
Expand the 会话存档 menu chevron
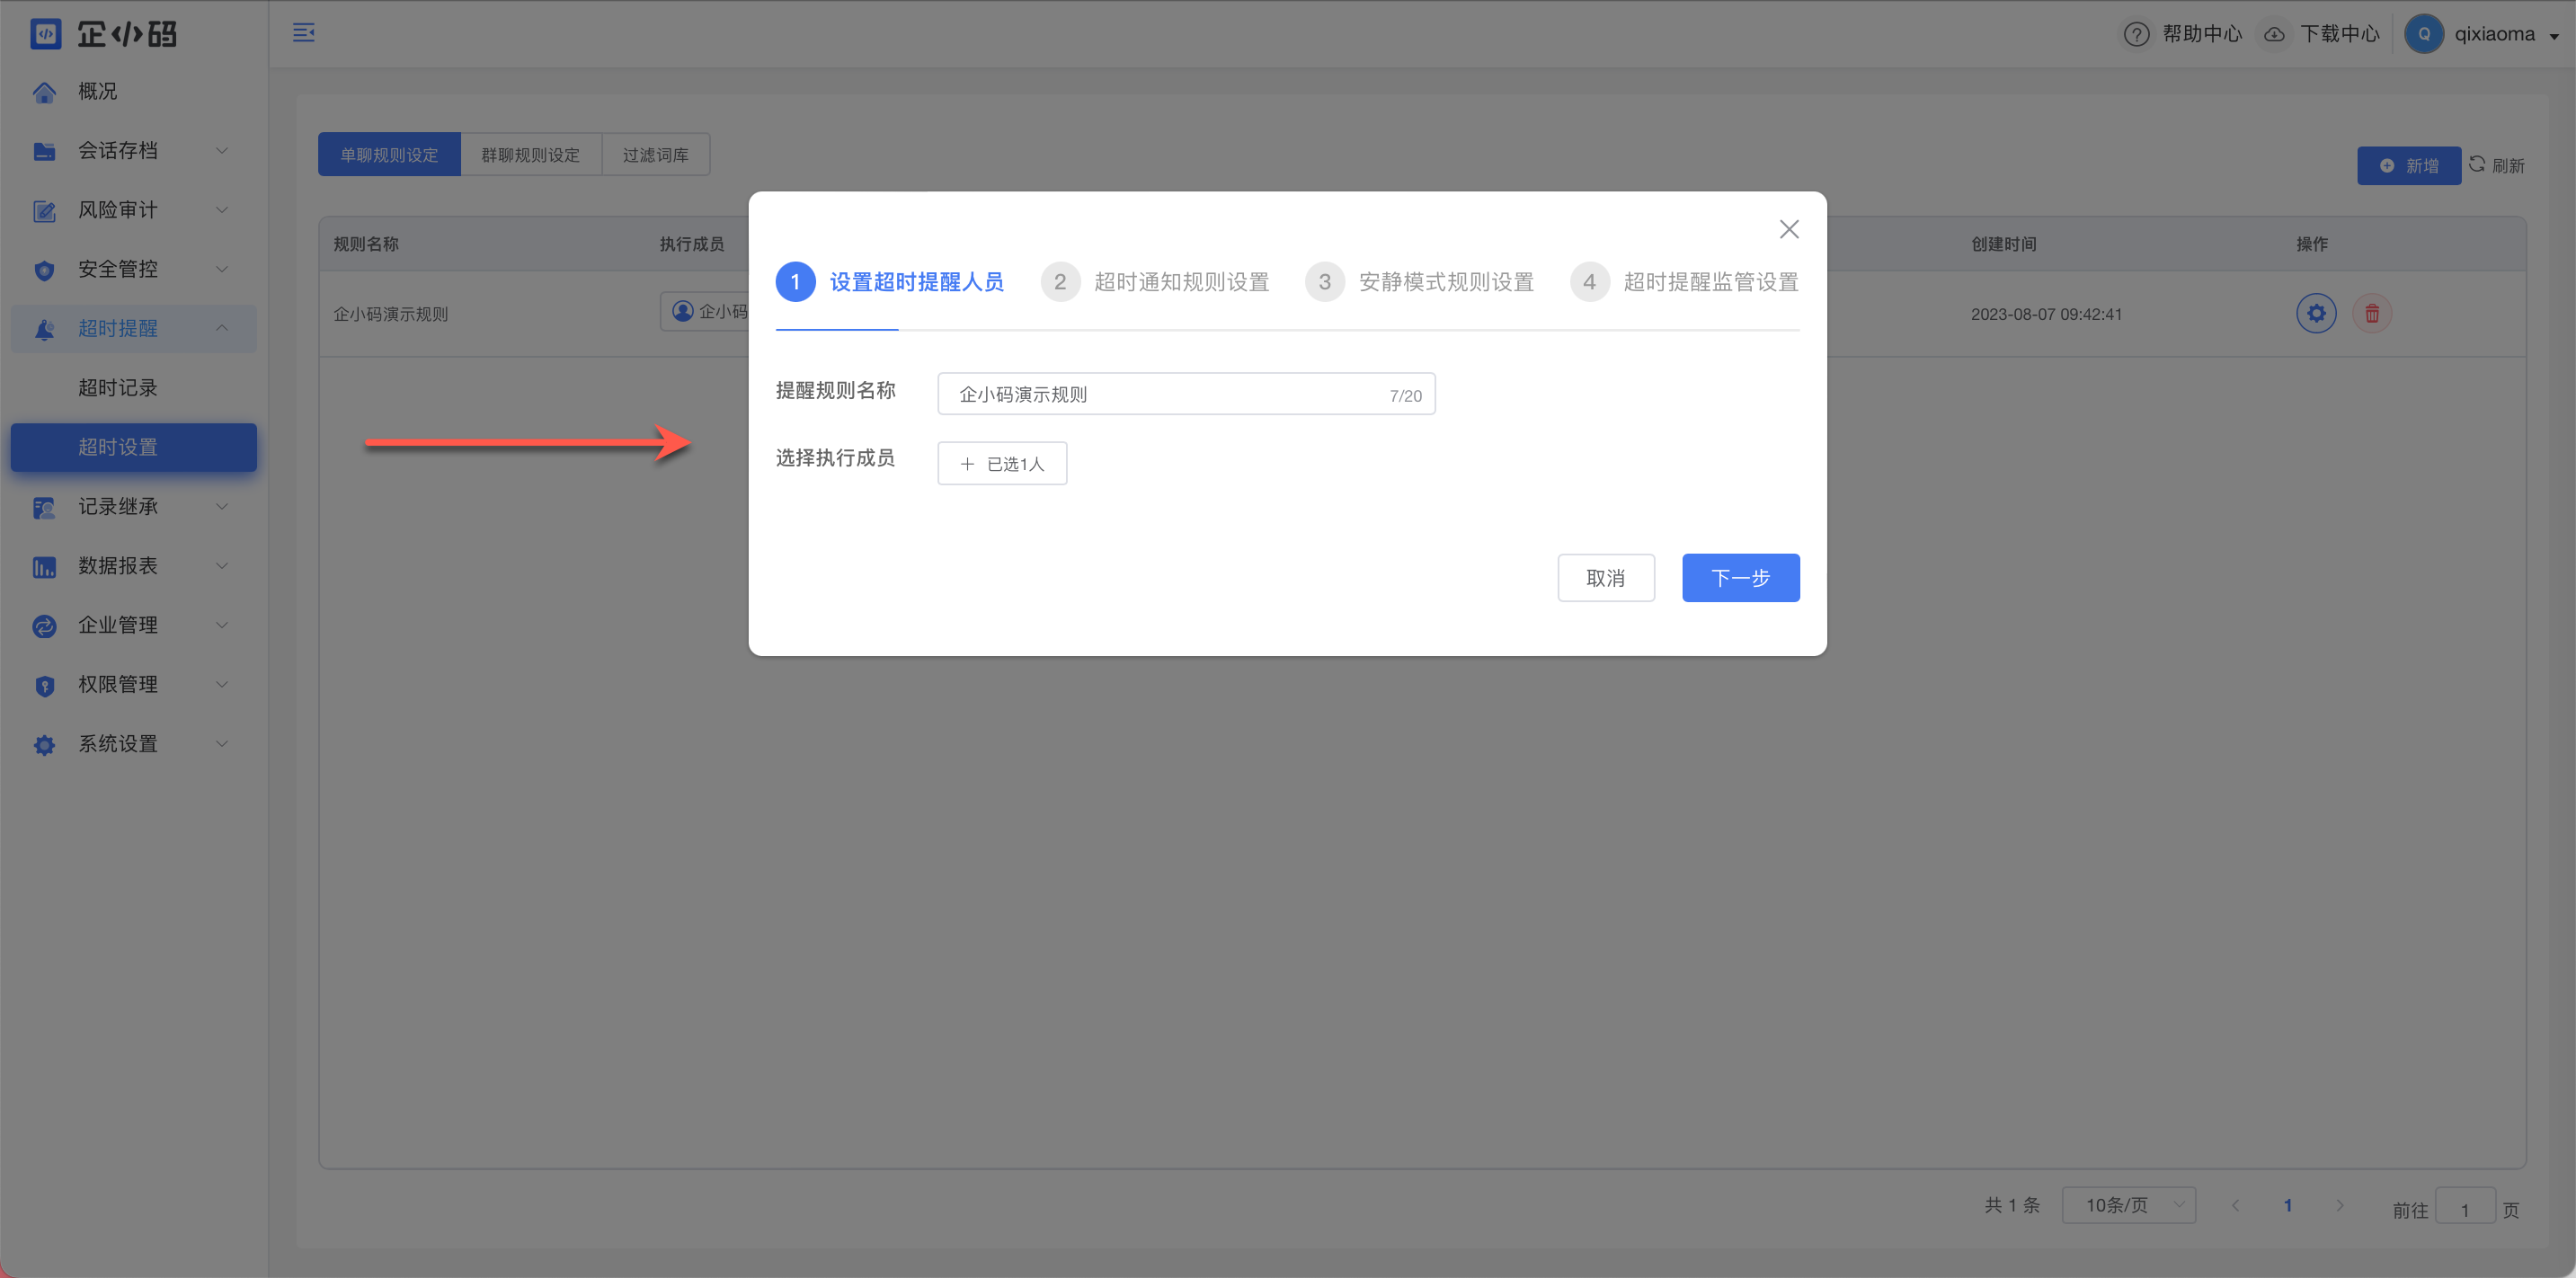click(x=222, y=151)
